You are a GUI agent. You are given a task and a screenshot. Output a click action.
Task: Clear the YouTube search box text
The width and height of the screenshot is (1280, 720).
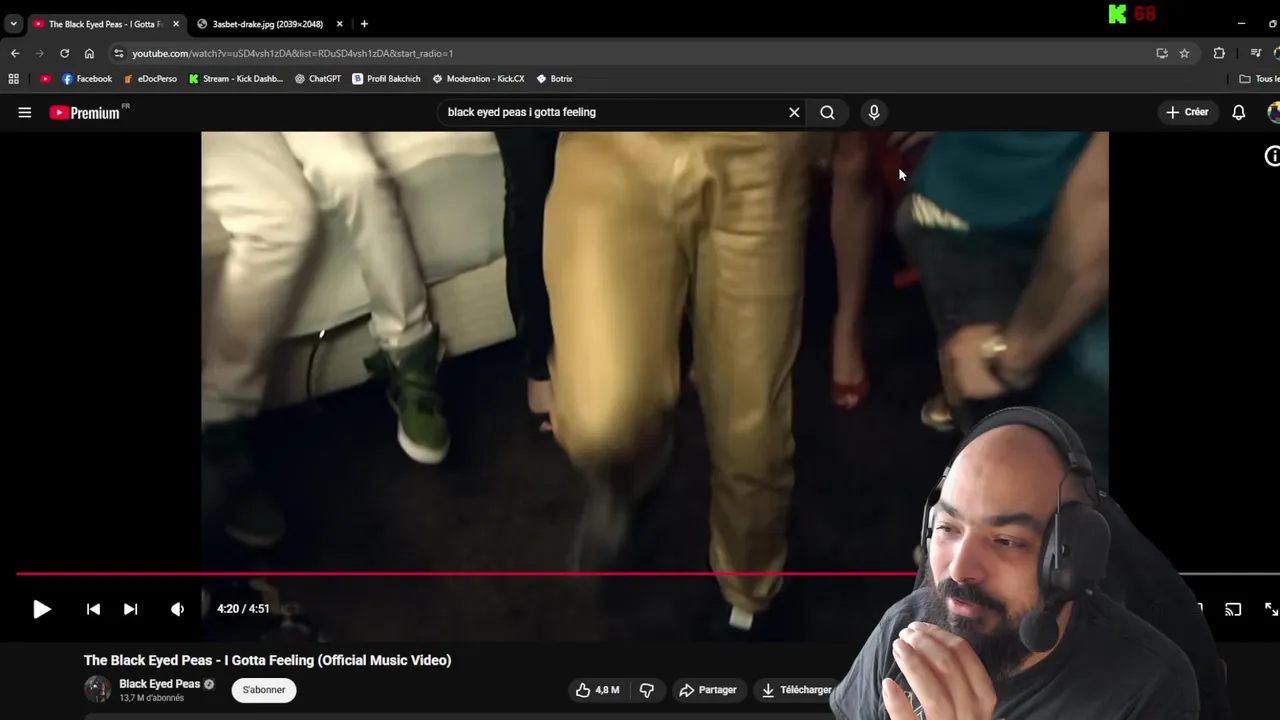[794, 112]
